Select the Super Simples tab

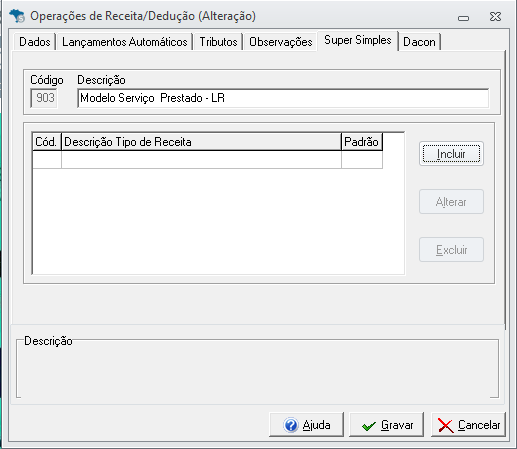click(x=358, y=40)
